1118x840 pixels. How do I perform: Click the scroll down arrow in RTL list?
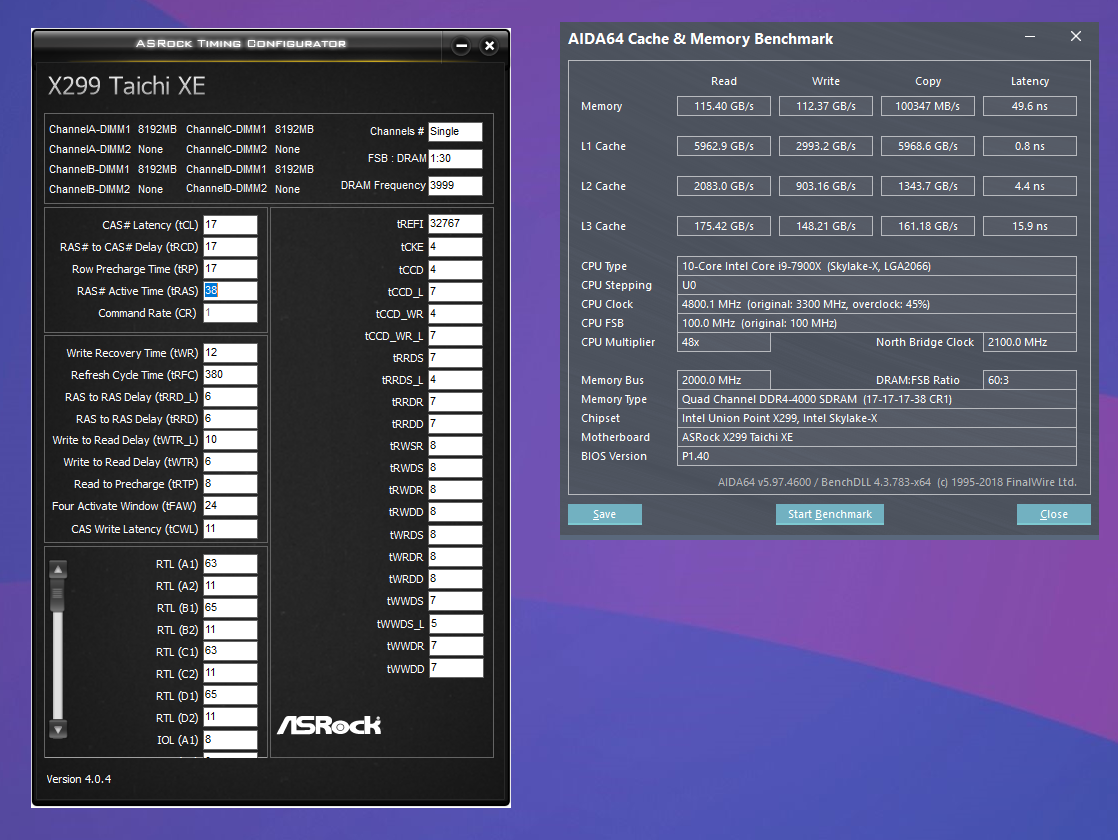[x=58, y=729]
